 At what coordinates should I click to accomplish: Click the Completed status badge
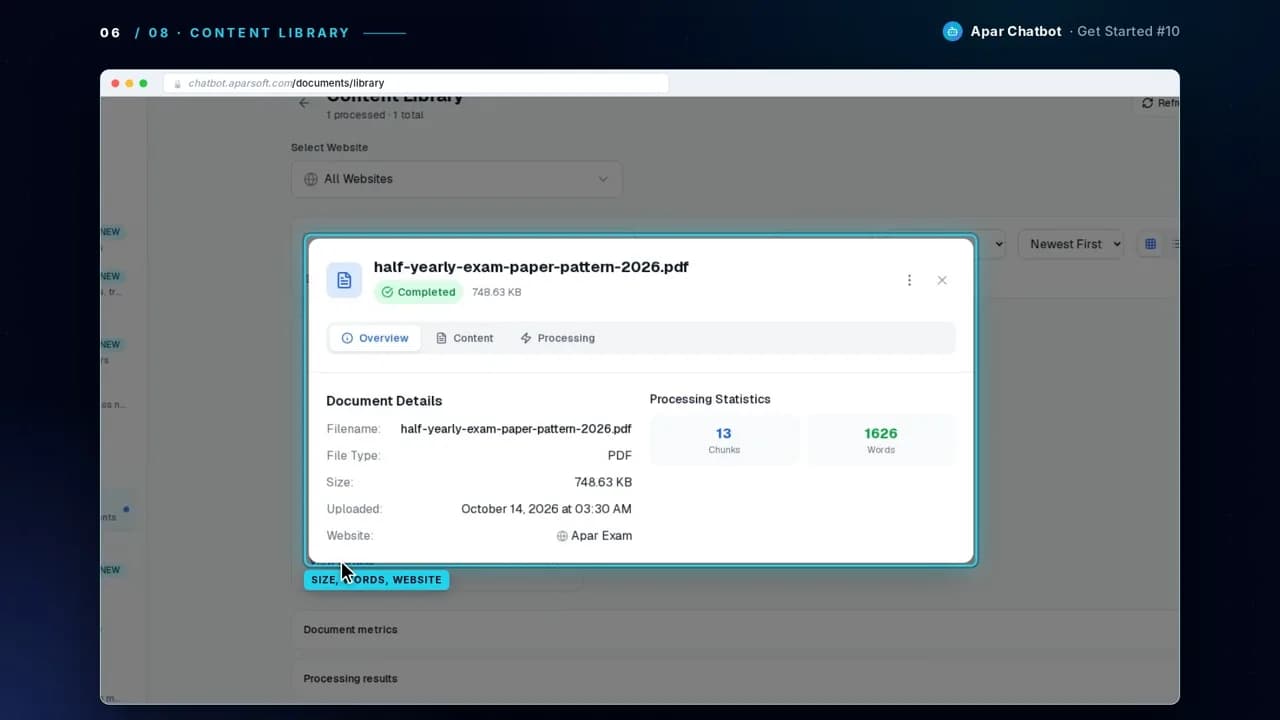[x=418, y=292]
